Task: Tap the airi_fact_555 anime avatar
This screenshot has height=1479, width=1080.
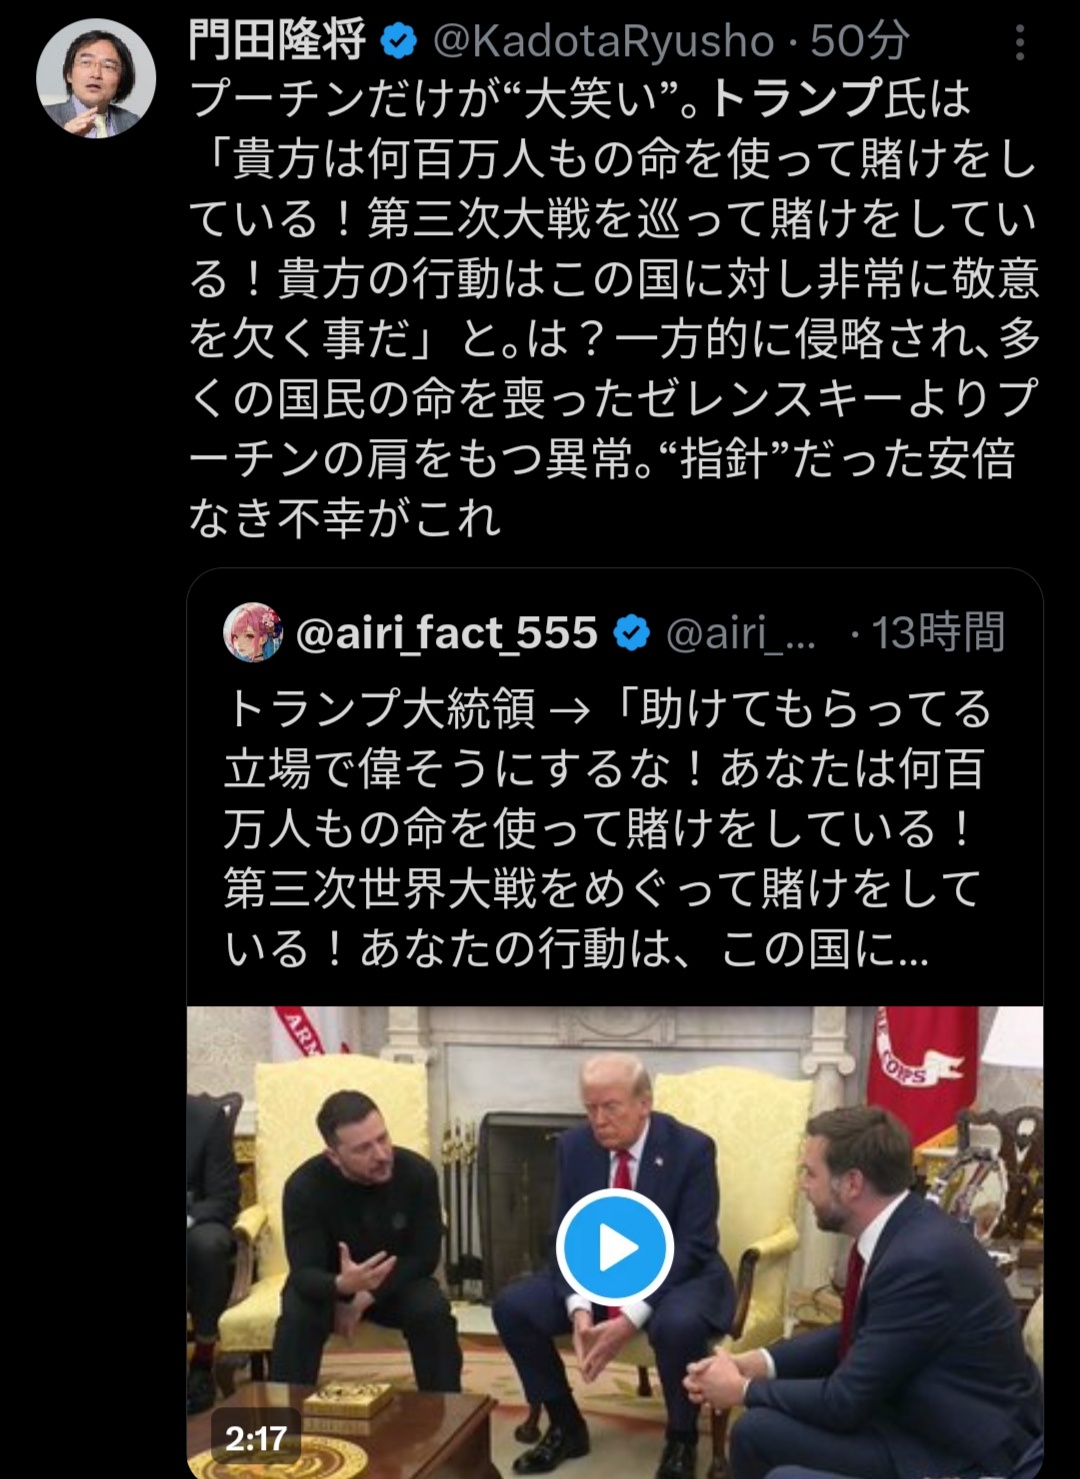Action: click(x=252, y=632)
